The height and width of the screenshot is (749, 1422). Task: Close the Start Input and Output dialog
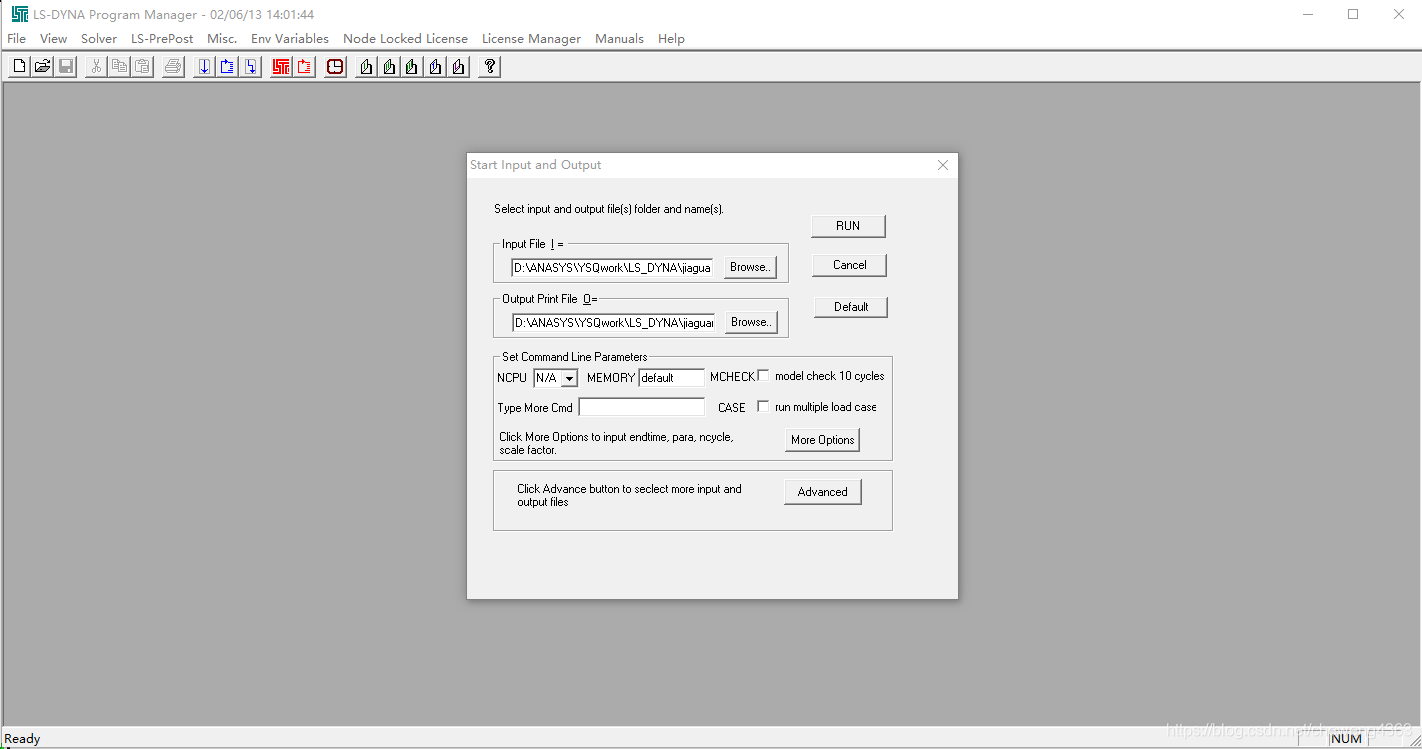pyautogui.click(x=942, y=165)
